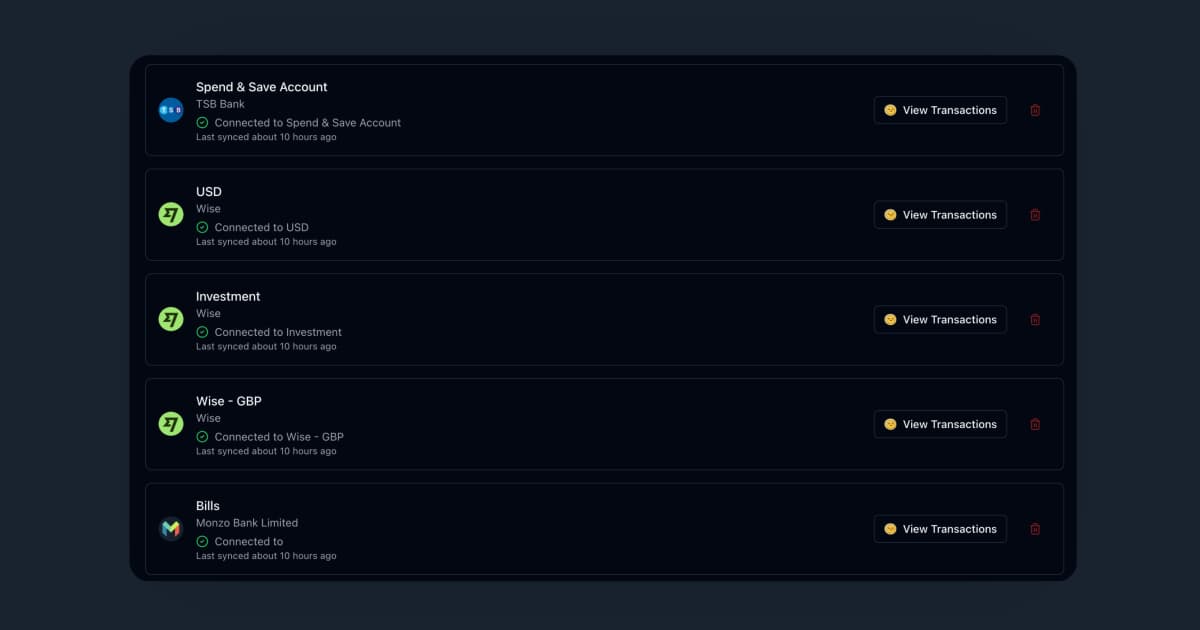This screenshot has height=630, width=1200.
Task: Select the Wise logo beside USD account
Action: pos(170,213)
